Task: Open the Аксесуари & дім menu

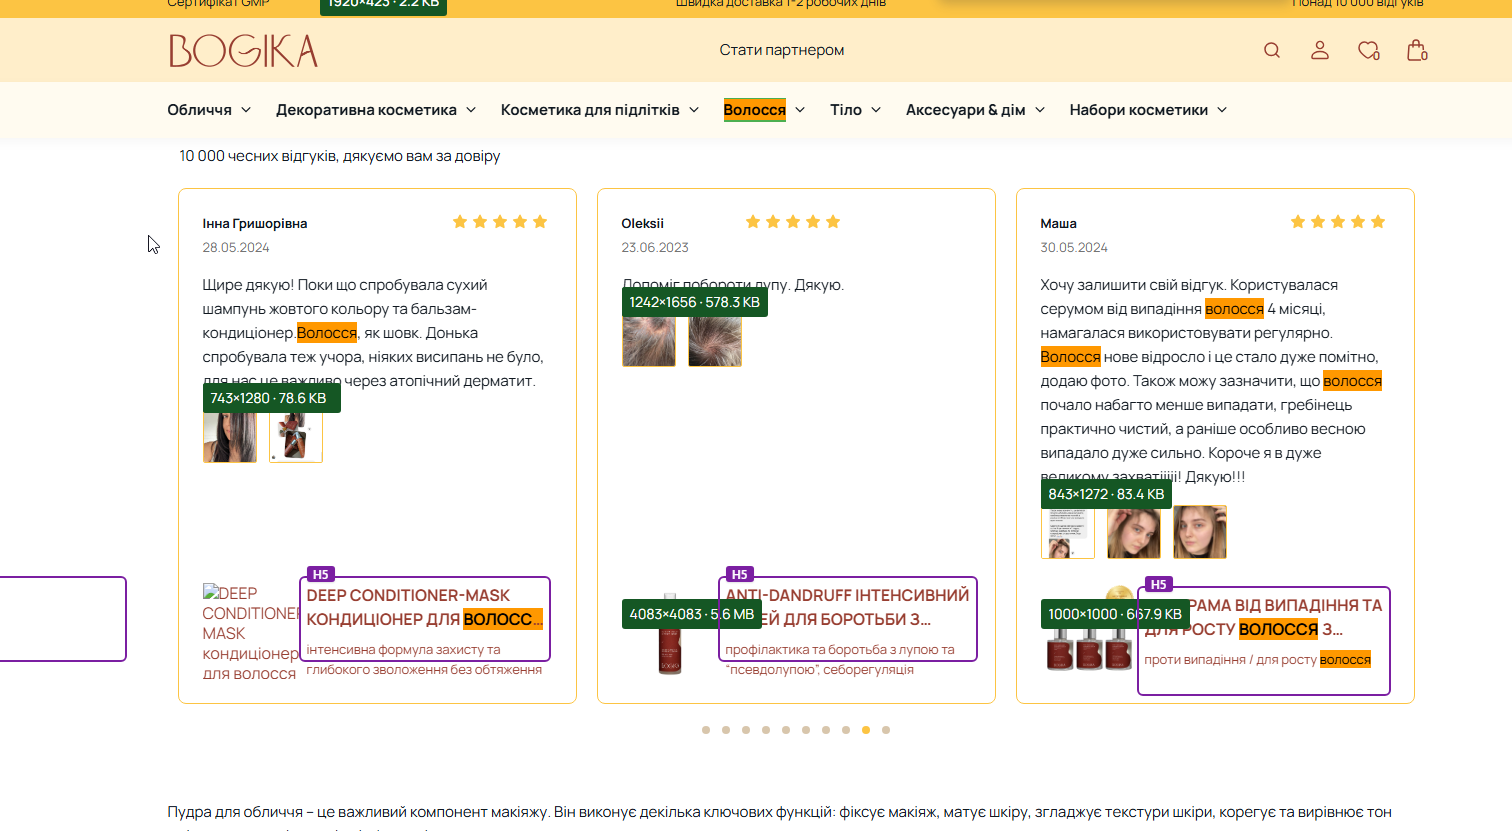Action: pos(966,110)
